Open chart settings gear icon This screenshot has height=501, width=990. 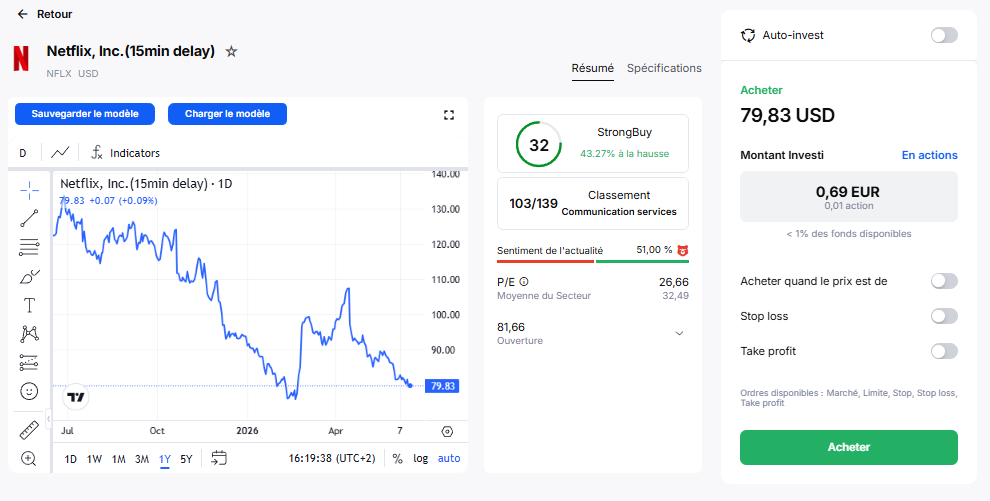(x=448, y=432)
